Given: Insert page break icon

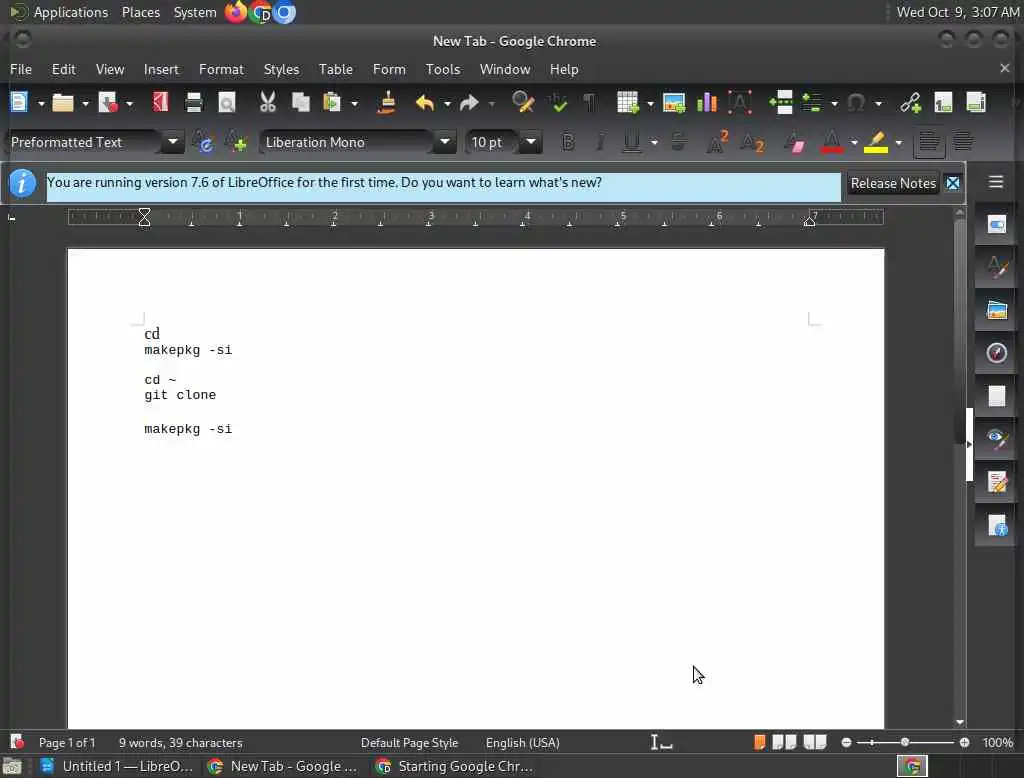Looking at the screenshot, I should pyautogui.click(x=780, y=103).
